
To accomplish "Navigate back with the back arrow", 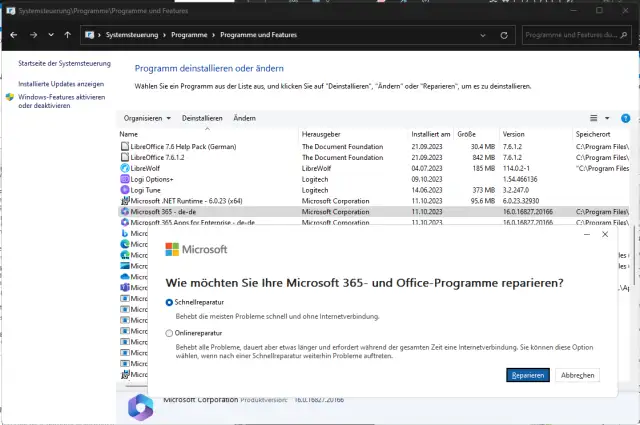I will coord(13,34).
